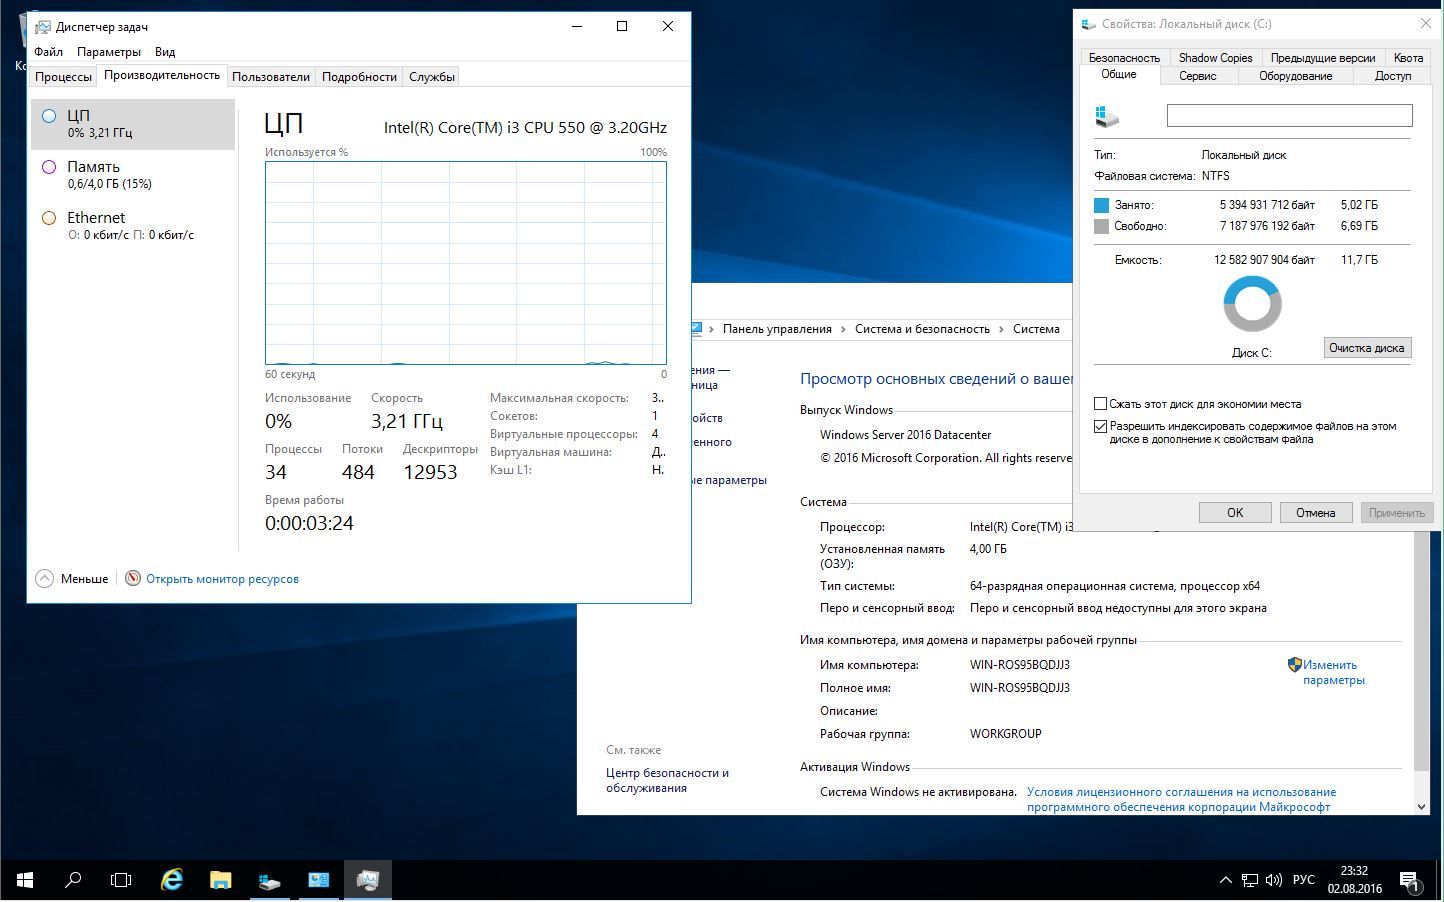The height and width of the screenshot is (902, 1444).
Task: Open the network tray icon
Action: click(x=1250, y=880)
